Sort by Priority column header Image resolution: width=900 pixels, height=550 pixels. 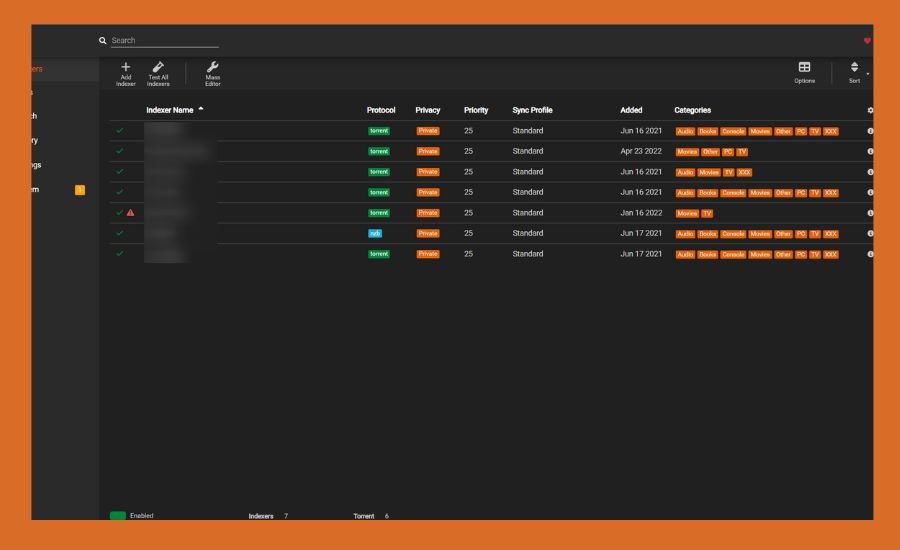pyautogui.click(x=476, y=110)
